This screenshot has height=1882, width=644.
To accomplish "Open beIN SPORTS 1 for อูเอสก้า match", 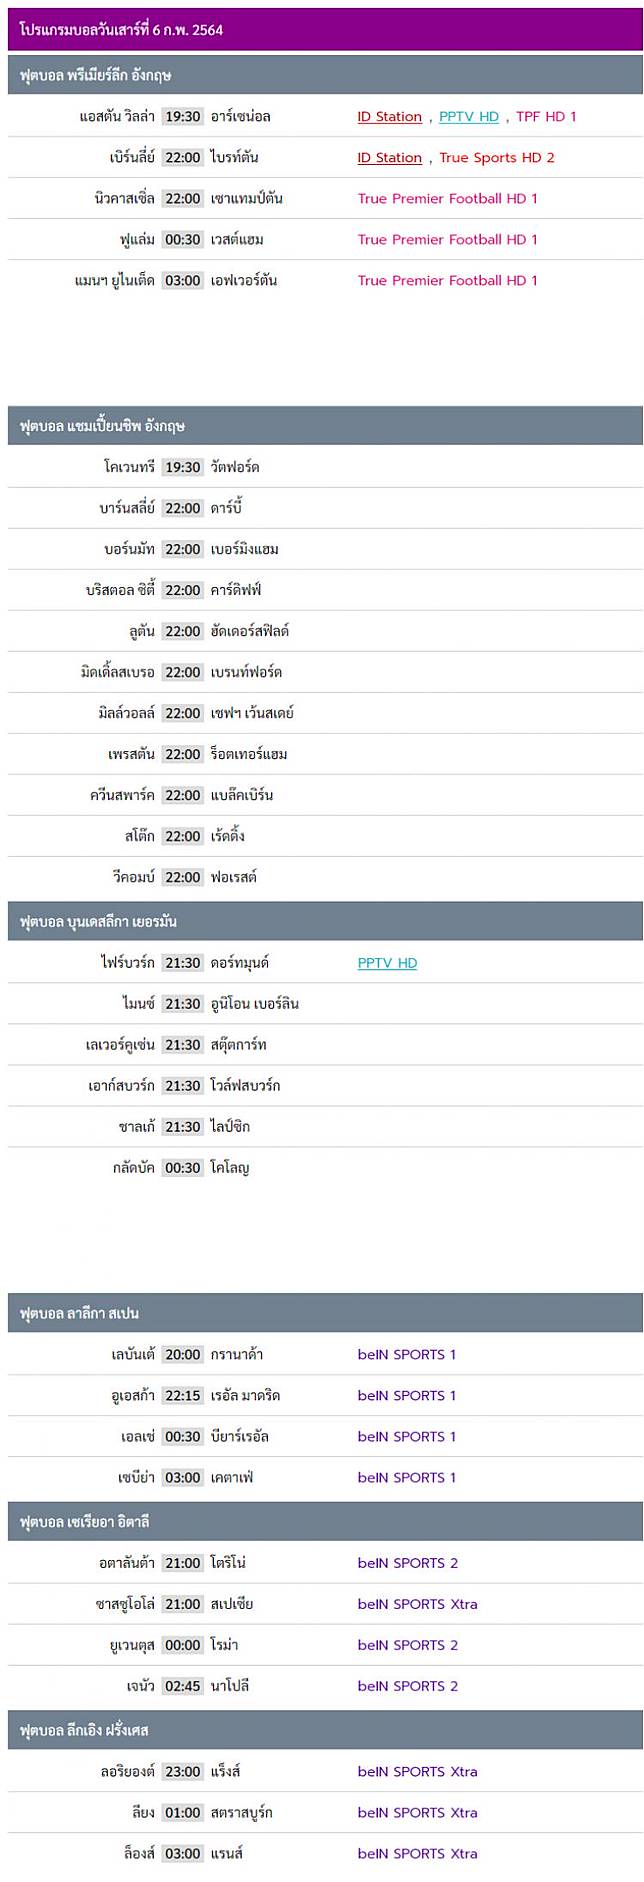I will [406, 1396].
